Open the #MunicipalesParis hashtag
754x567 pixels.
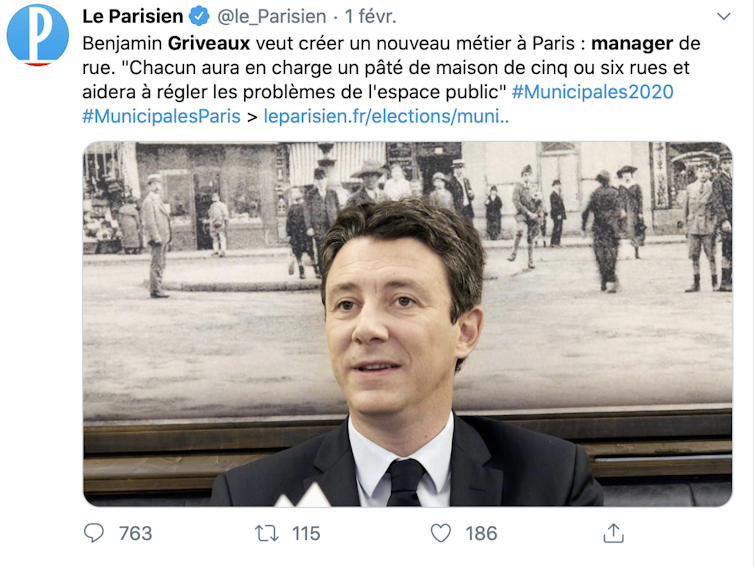click(162, 116)
